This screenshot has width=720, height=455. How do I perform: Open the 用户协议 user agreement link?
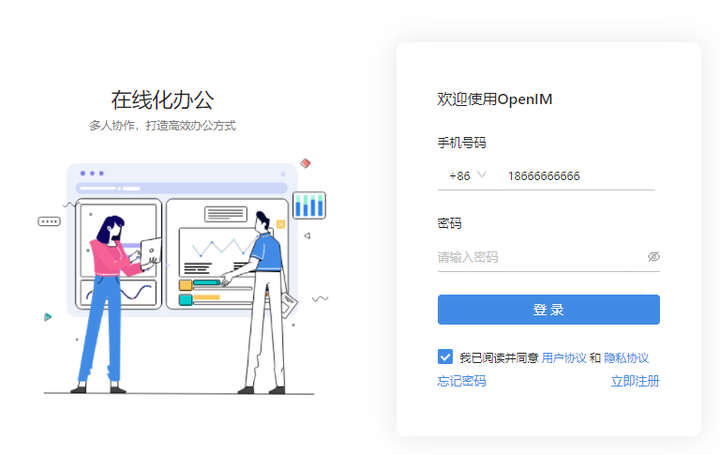click(564, 358)
